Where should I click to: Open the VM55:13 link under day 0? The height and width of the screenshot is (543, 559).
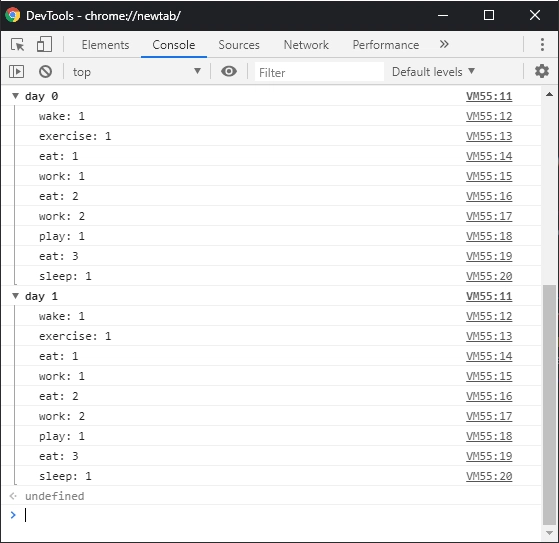click(x=489, y=136)
